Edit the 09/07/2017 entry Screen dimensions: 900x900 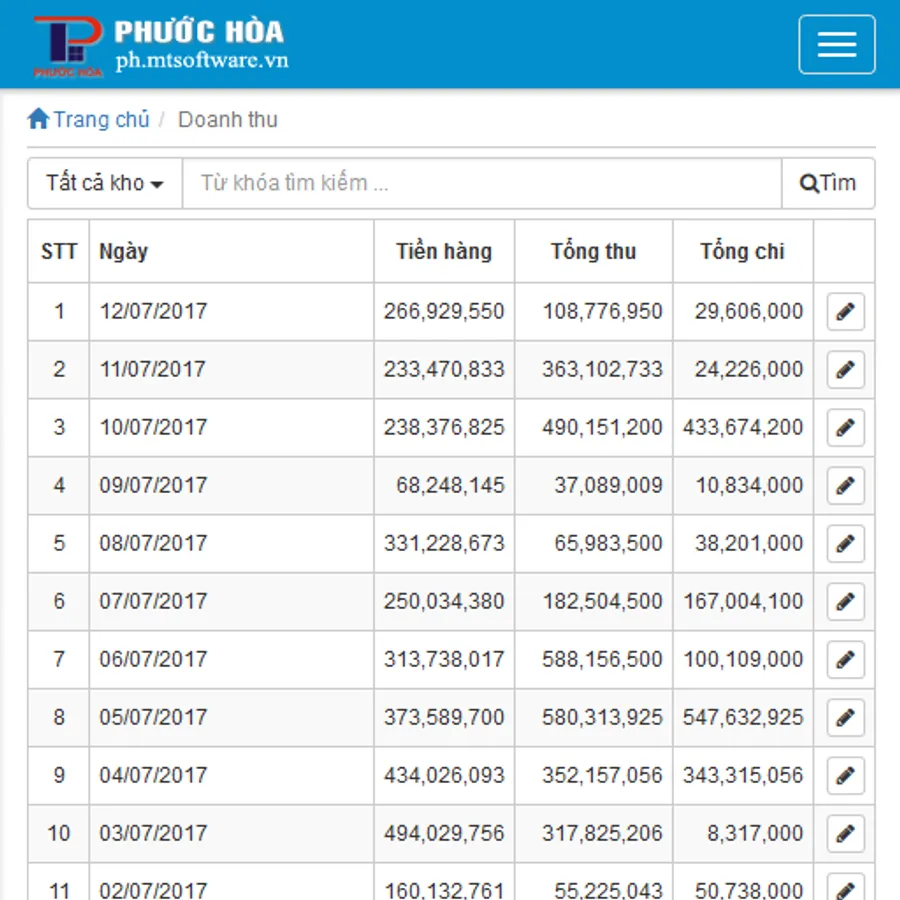click(845, 486)
